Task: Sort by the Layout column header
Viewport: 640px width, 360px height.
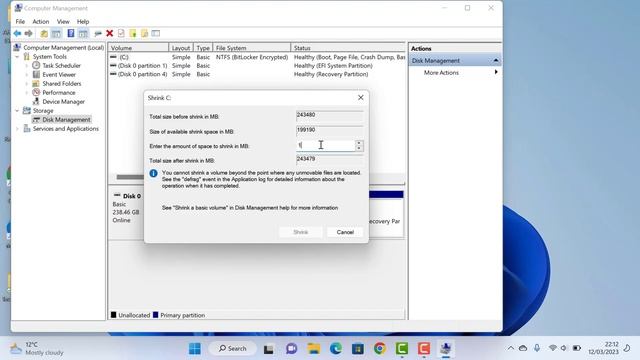Action: click(x=181, y=48)
